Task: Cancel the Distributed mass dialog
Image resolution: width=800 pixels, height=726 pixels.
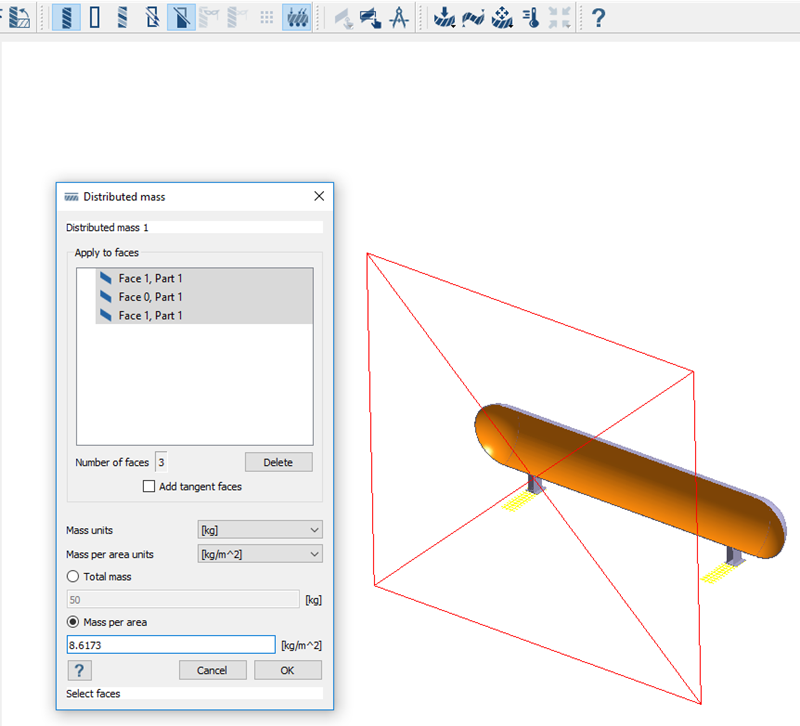Action: click(x=212, y=670)
